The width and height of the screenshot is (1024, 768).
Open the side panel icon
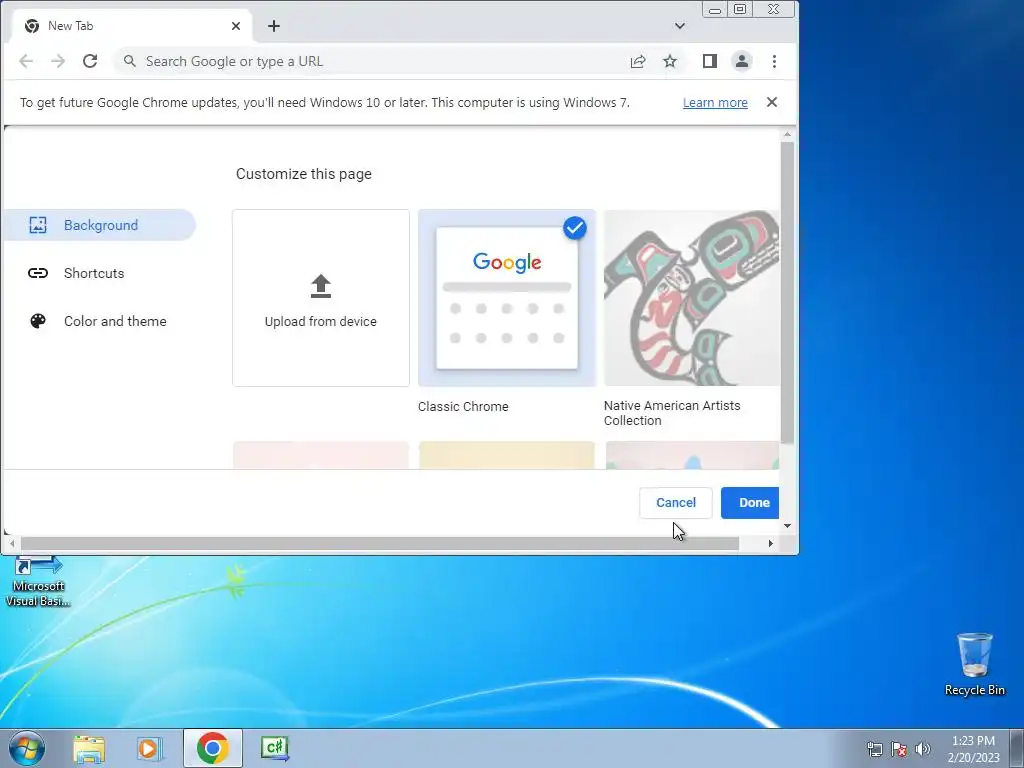pyautogui.click(x=710, y=61)
